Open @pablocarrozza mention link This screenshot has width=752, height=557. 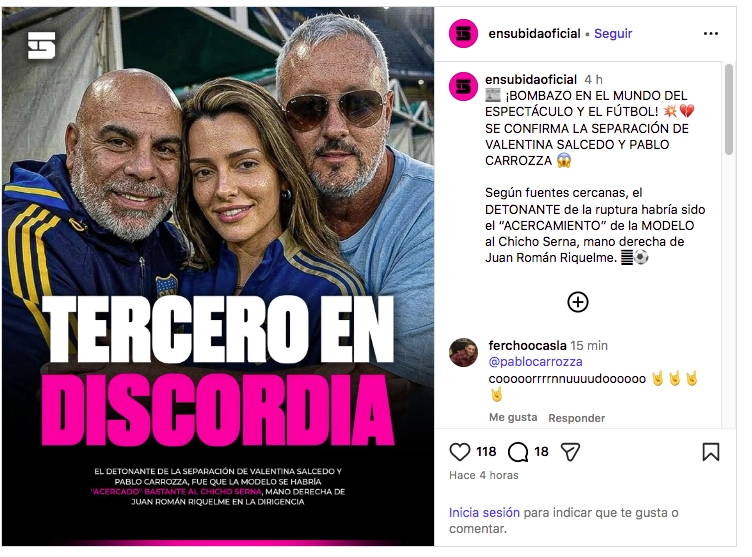point(535,362)
